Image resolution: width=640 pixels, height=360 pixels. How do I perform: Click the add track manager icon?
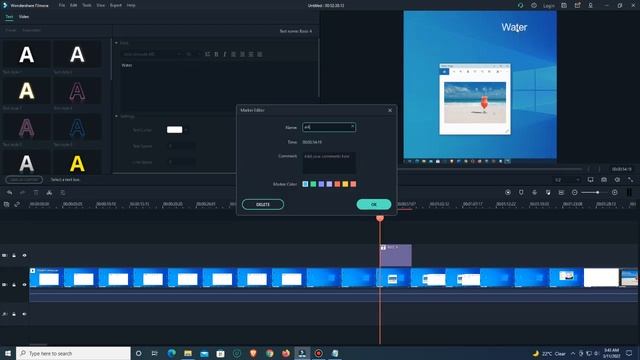7,204
